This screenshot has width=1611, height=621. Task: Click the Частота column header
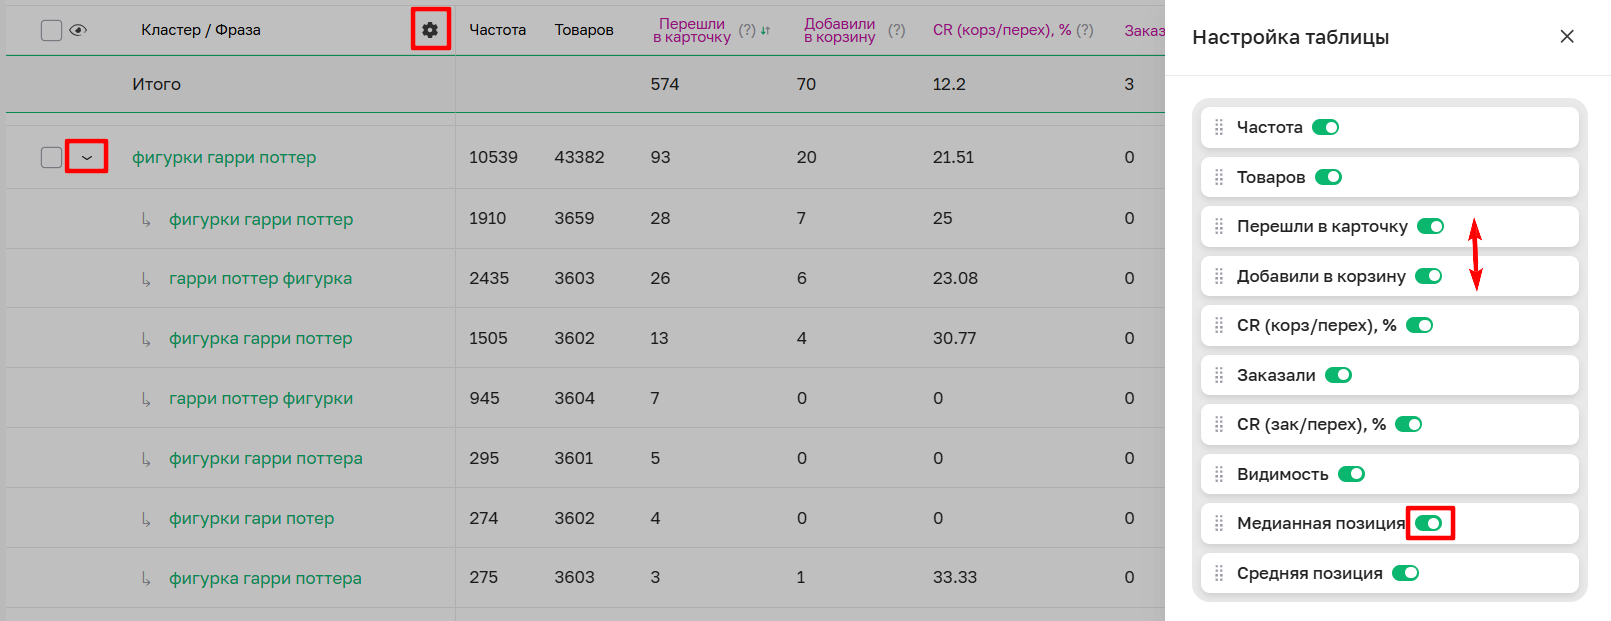click(x=497, y=30)
